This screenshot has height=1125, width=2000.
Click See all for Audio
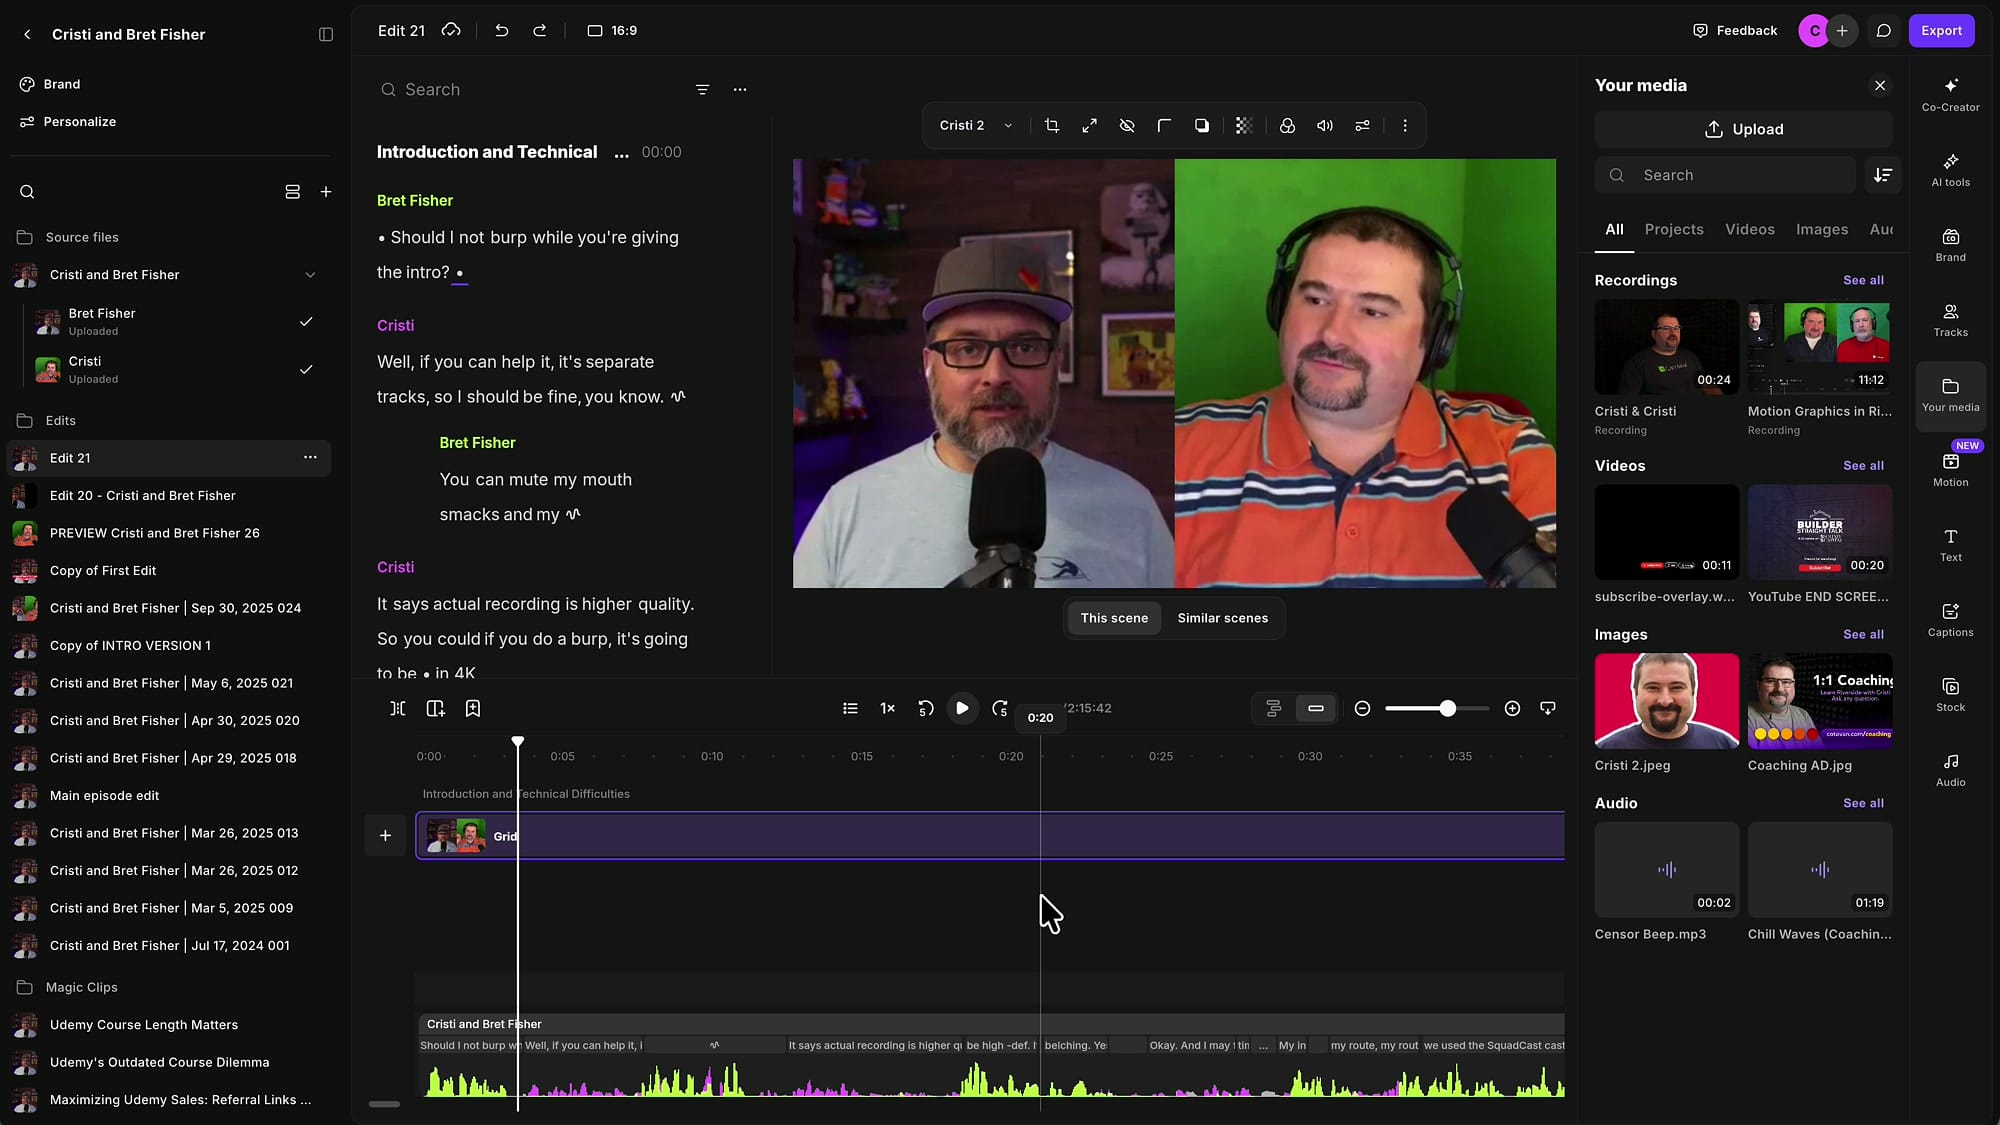[1863, 803]
